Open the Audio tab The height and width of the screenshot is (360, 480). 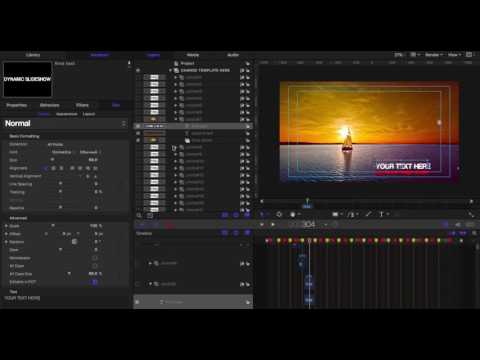point(233,55)
